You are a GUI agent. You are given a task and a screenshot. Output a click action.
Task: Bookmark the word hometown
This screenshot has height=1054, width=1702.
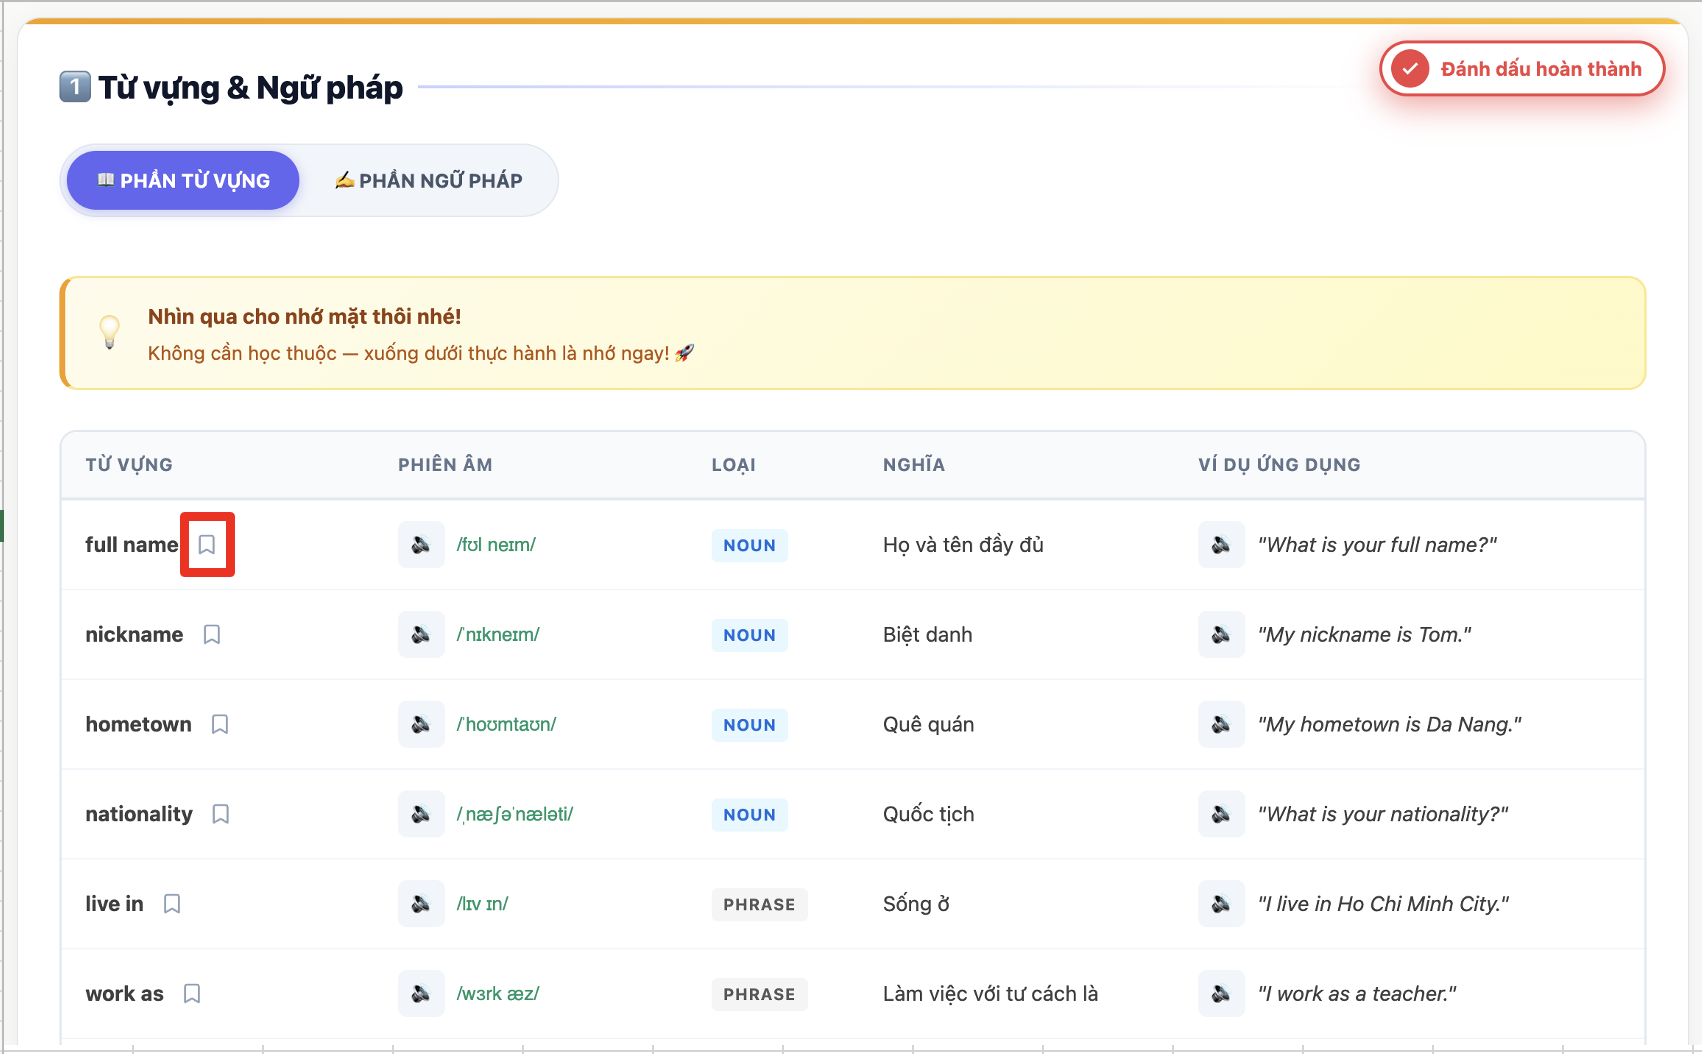click(x=220, y=724)
